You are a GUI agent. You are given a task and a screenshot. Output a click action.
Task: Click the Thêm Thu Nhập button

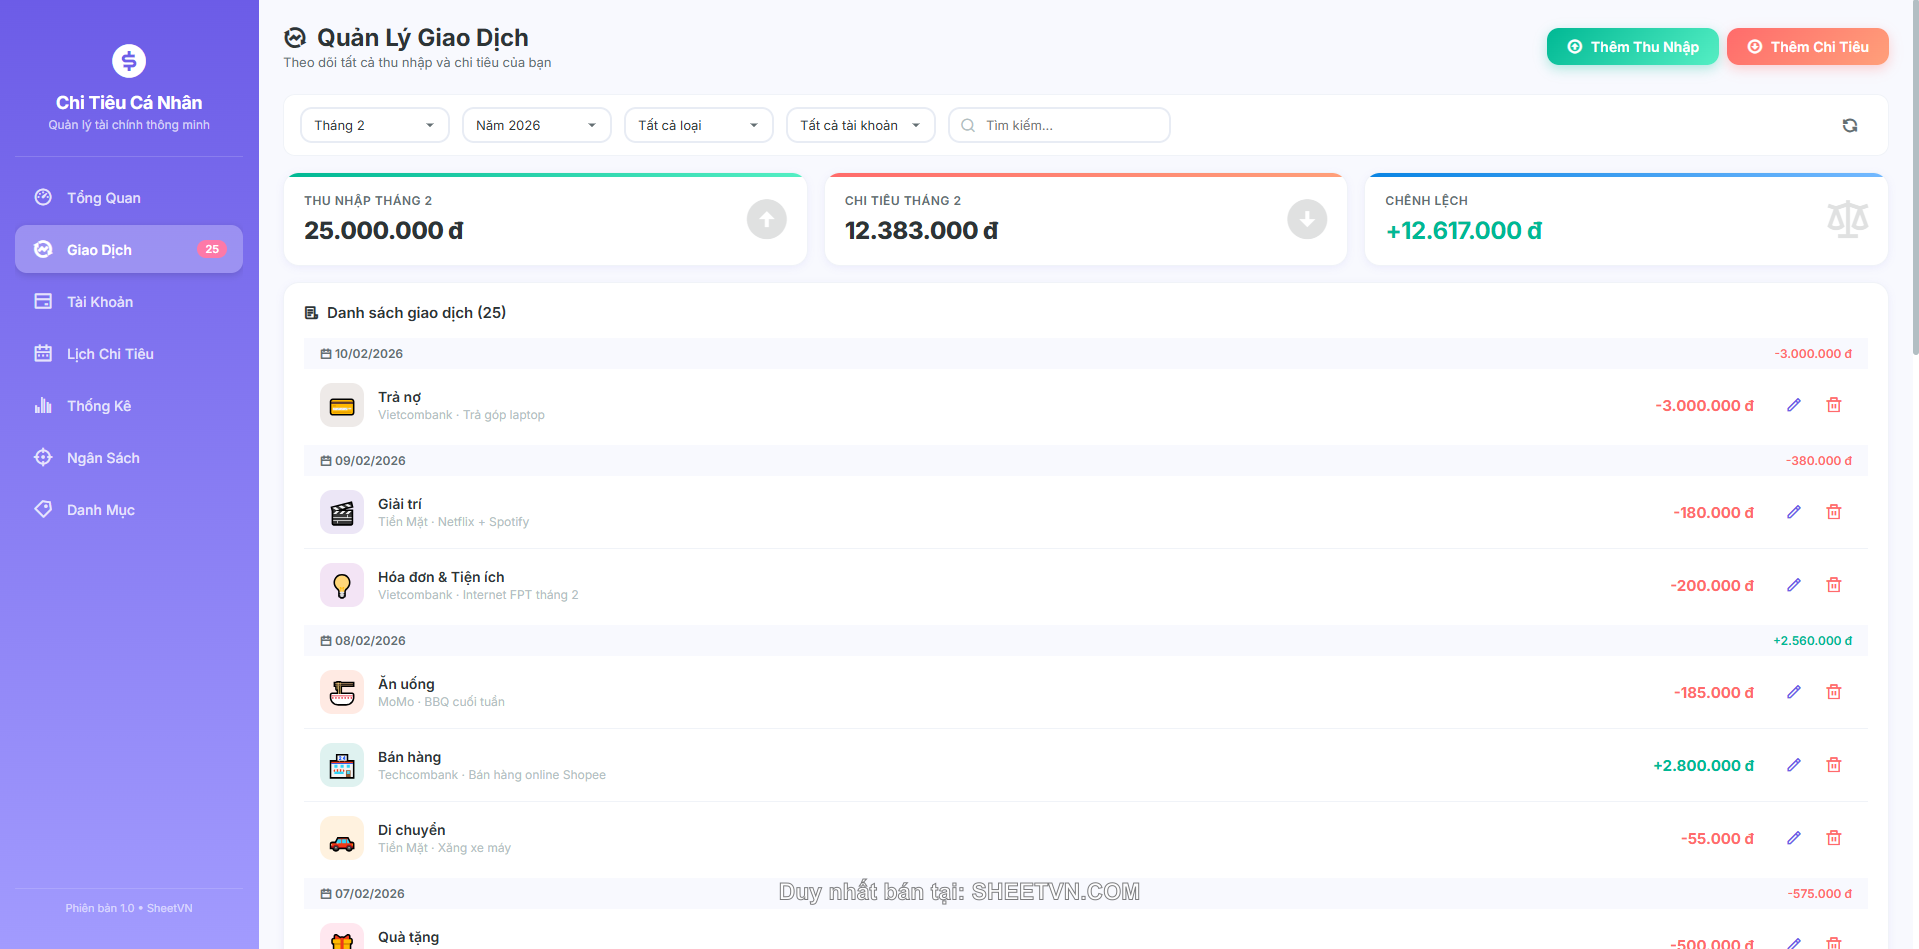[x=1632, y=47]
